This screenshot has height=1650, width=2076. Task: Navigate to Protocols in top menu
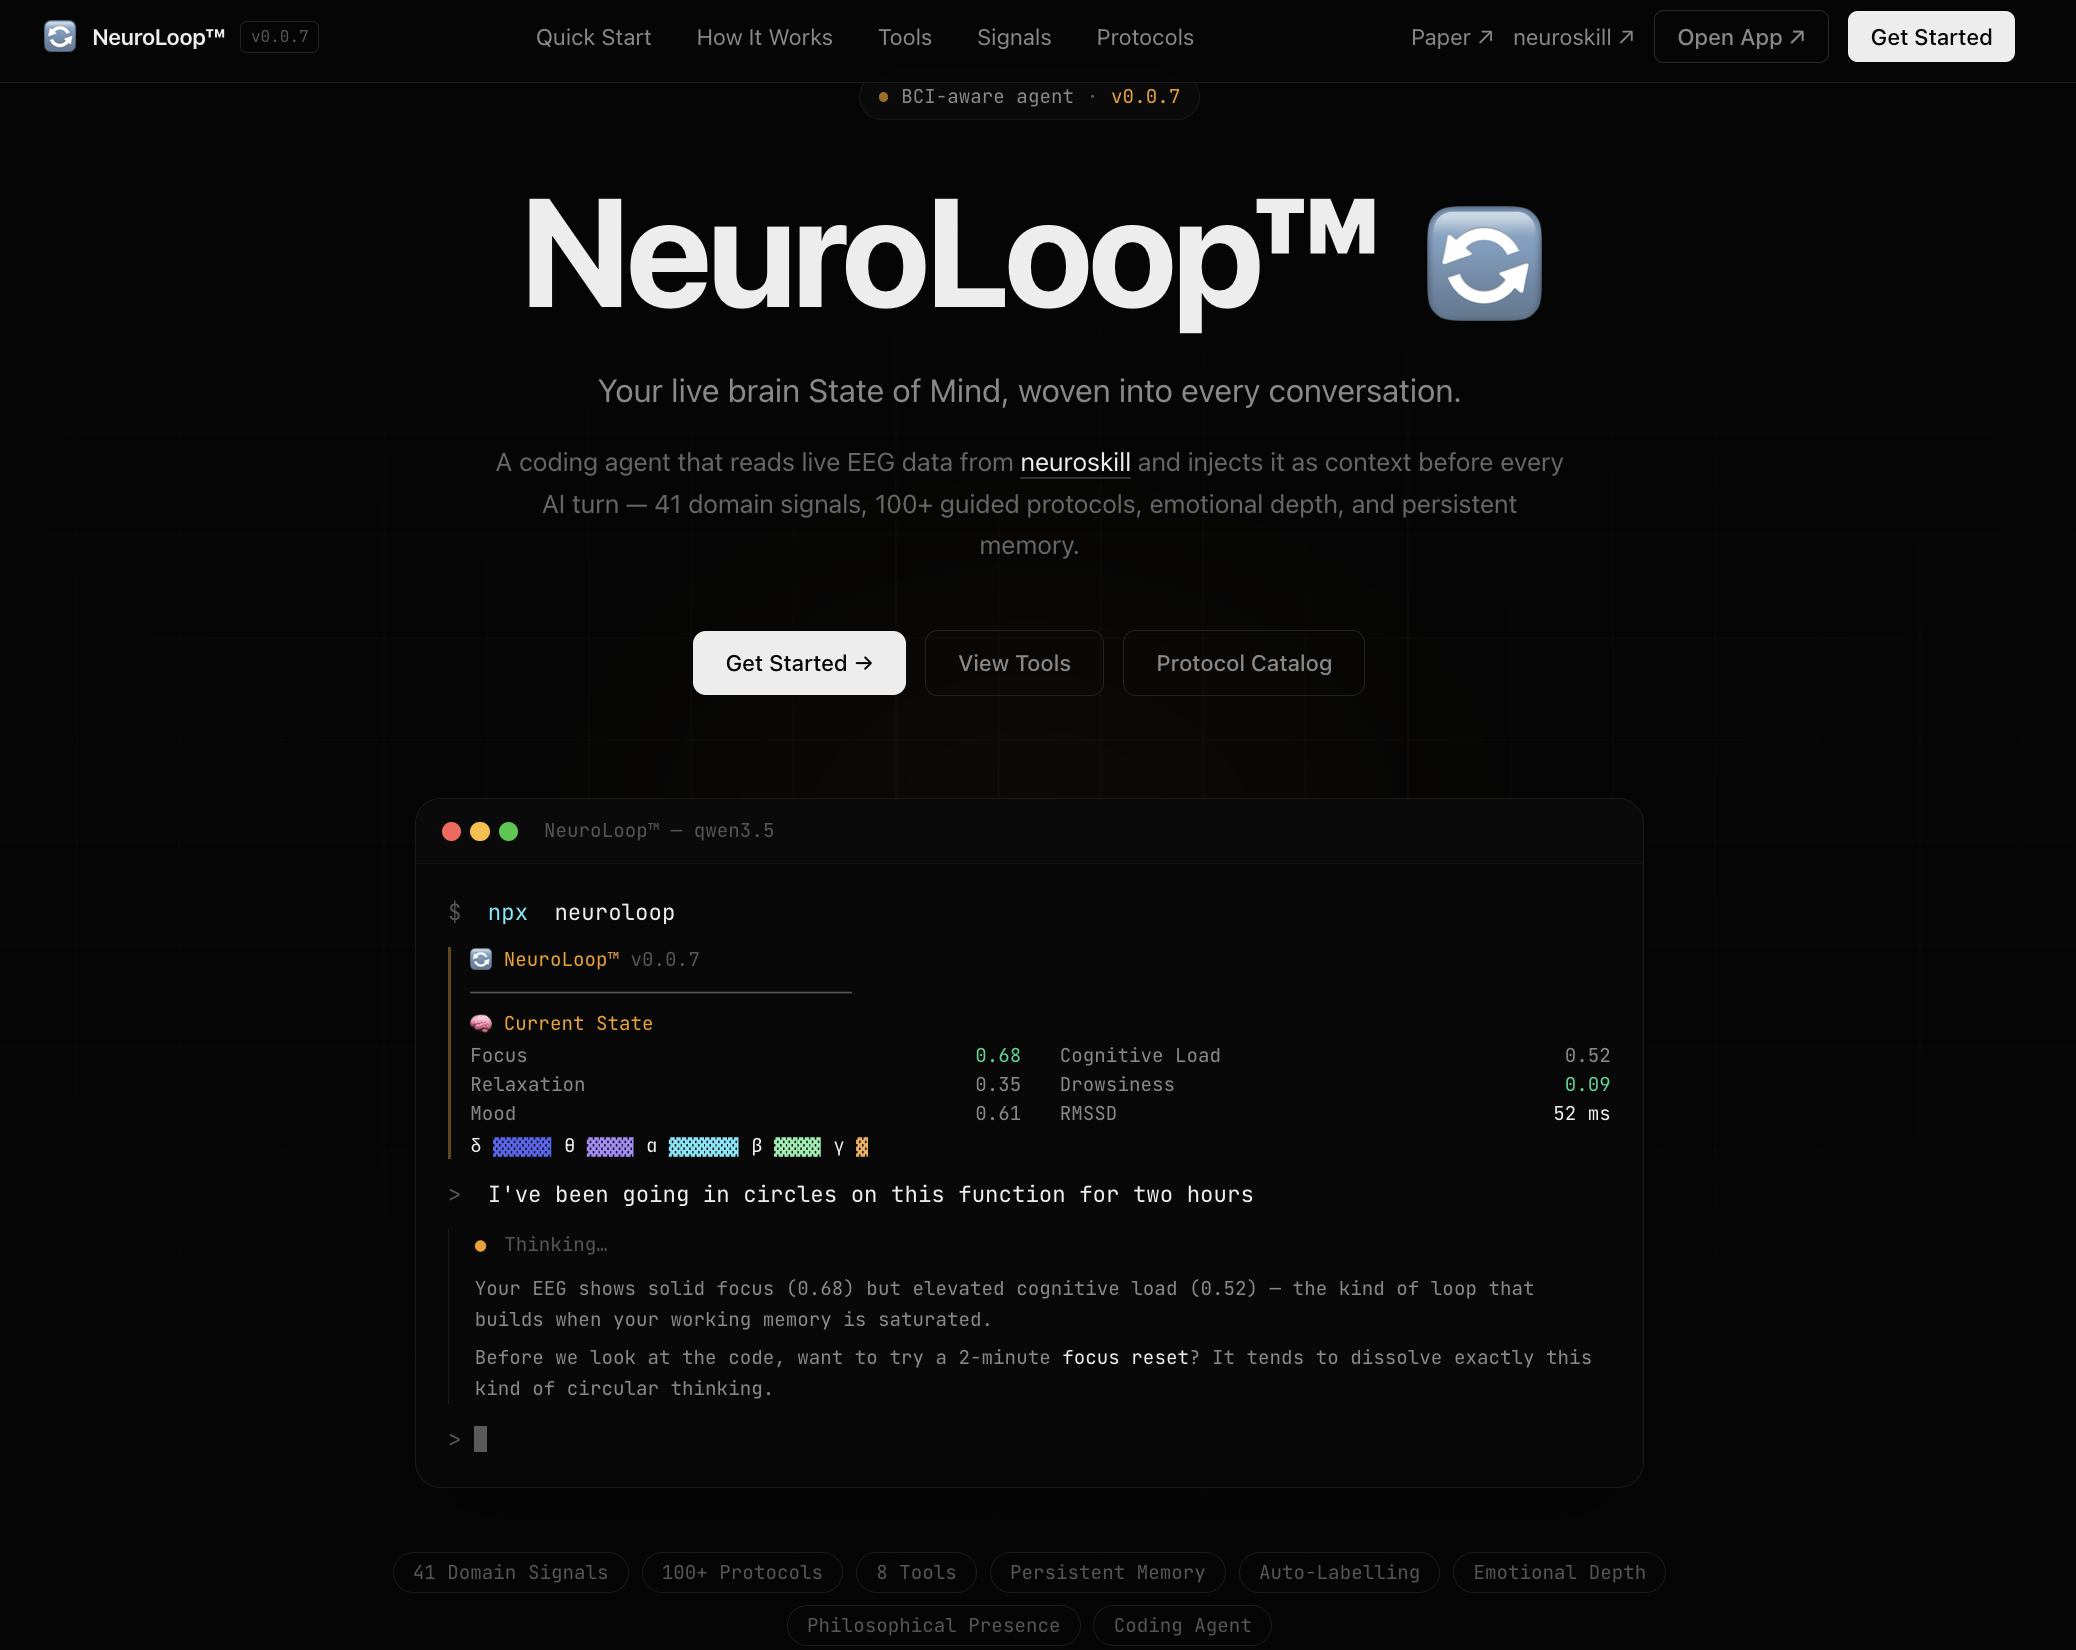[1144, 37]
